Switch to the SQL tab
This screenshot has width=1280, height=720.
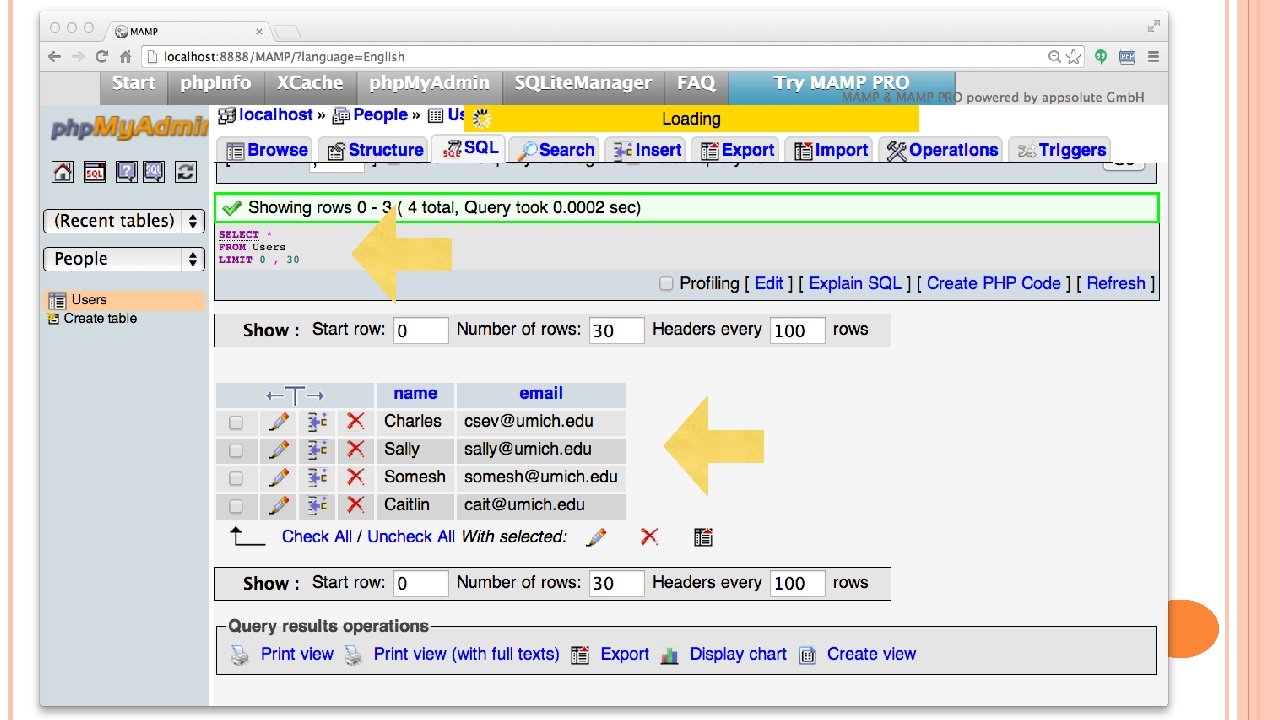468,148
